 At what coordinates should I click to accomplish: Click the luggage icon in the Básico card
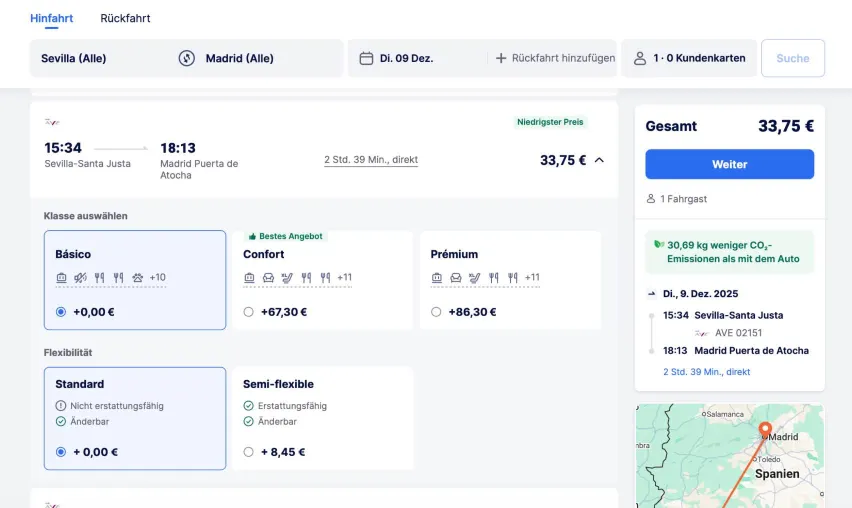[61, 277]
